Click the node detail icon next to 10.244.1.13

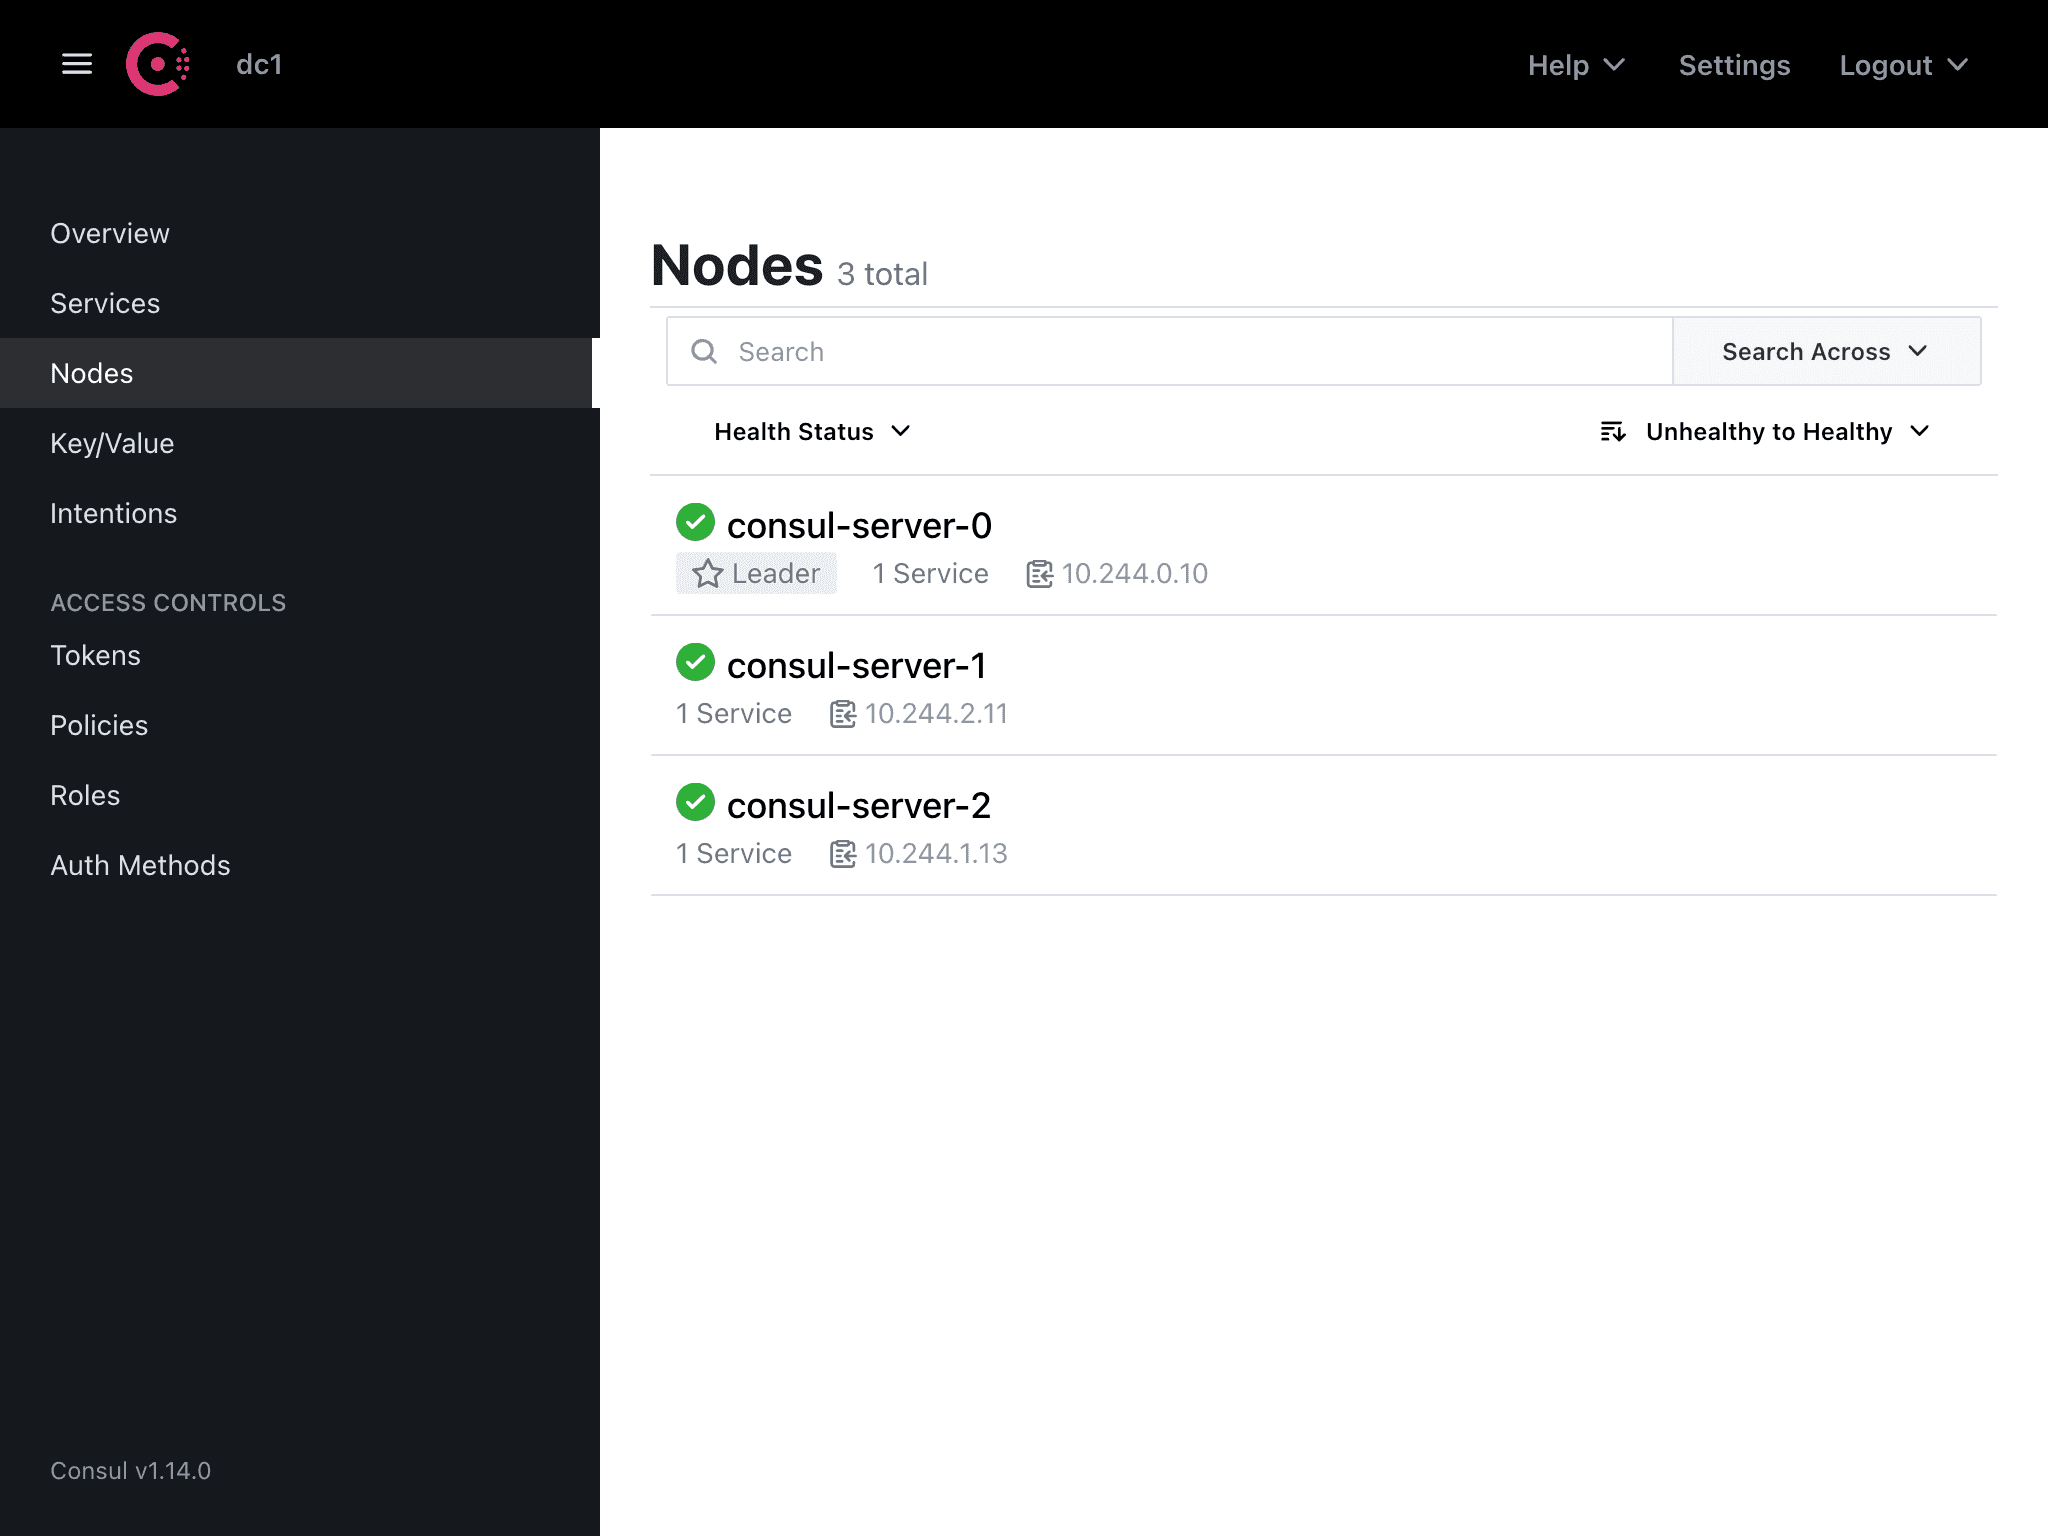point(840,854)
